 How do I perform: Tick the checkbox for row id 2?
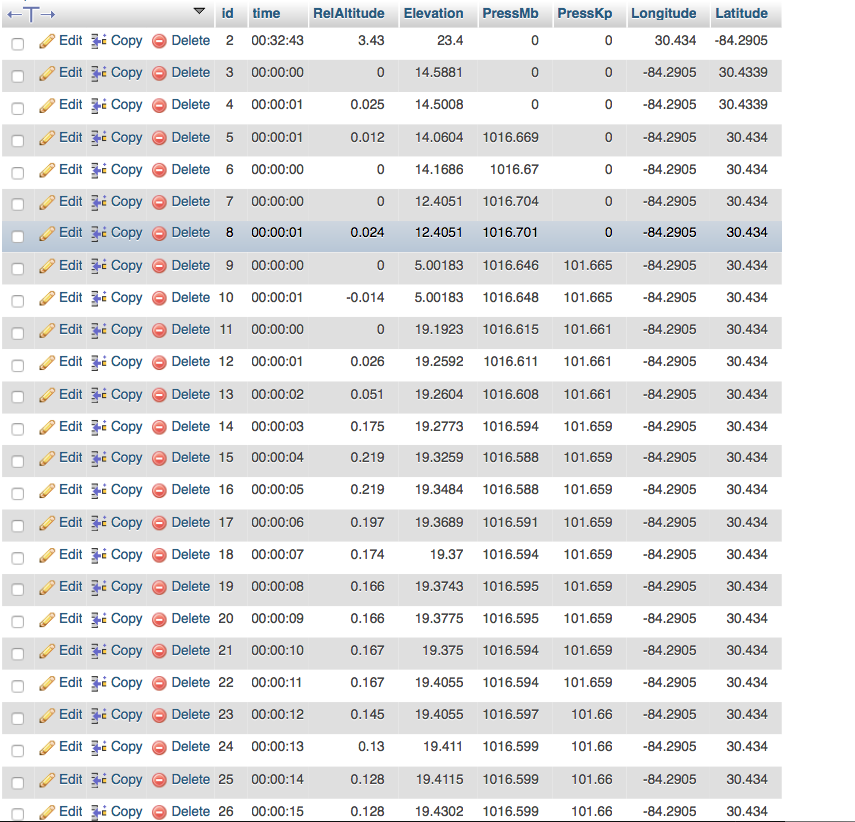tap(18, 44)
